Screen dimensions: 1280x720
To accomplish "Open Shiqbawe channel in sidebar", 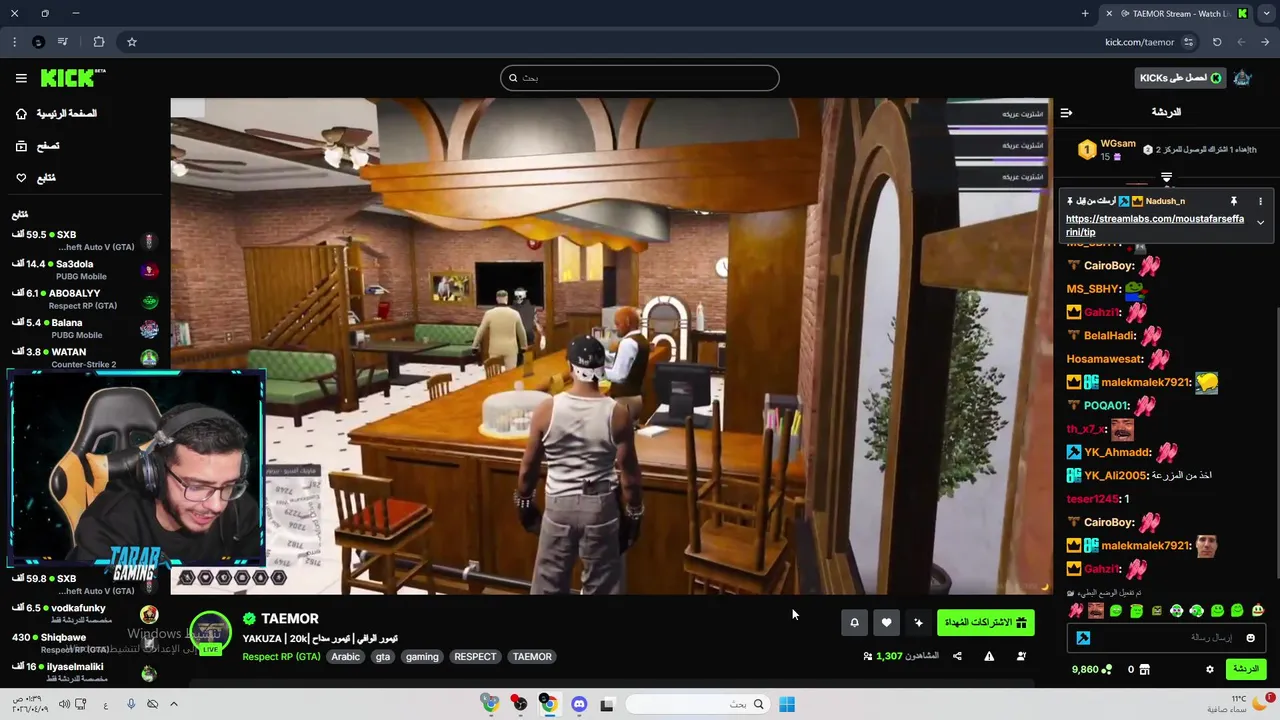I will [x=84, y=642].
